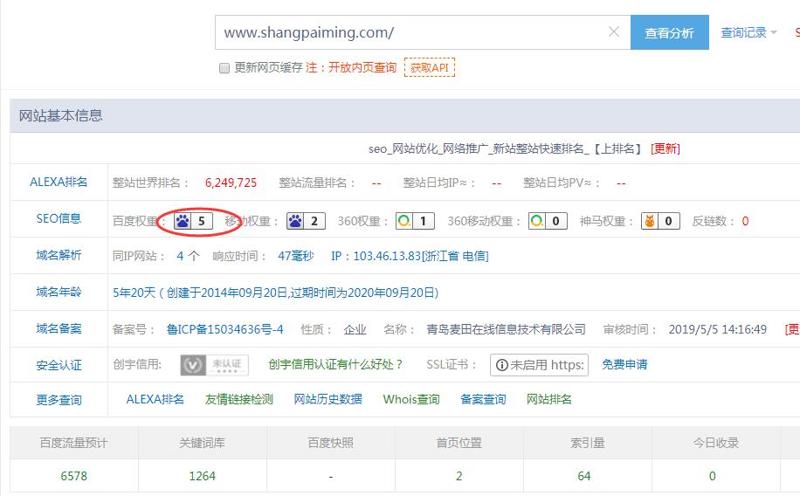This screenshot has width=800, height=496.
Task: Click the Baidu paw icon for 移动权重
Action: 295,221
